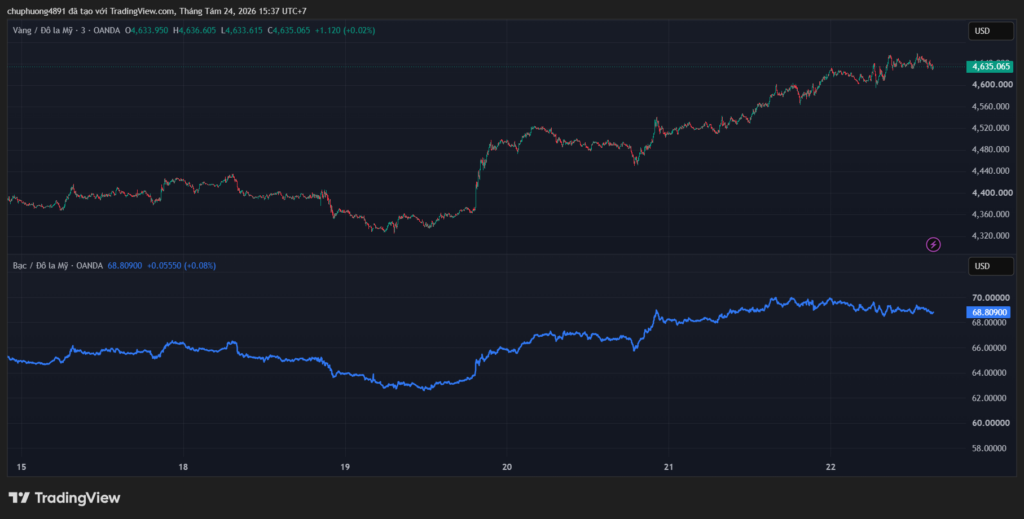Image resolution: width=1024 pixels, height=519 pixels.
Task: Click the high value 4,636.605
Action: point(197,31)
